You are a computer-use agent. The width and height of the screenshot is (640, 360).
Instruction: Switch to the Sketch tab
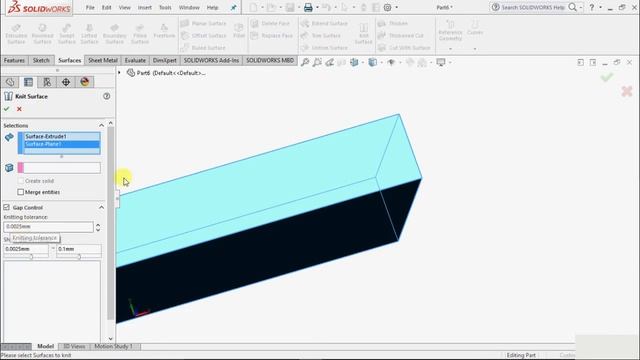point(41,60)
